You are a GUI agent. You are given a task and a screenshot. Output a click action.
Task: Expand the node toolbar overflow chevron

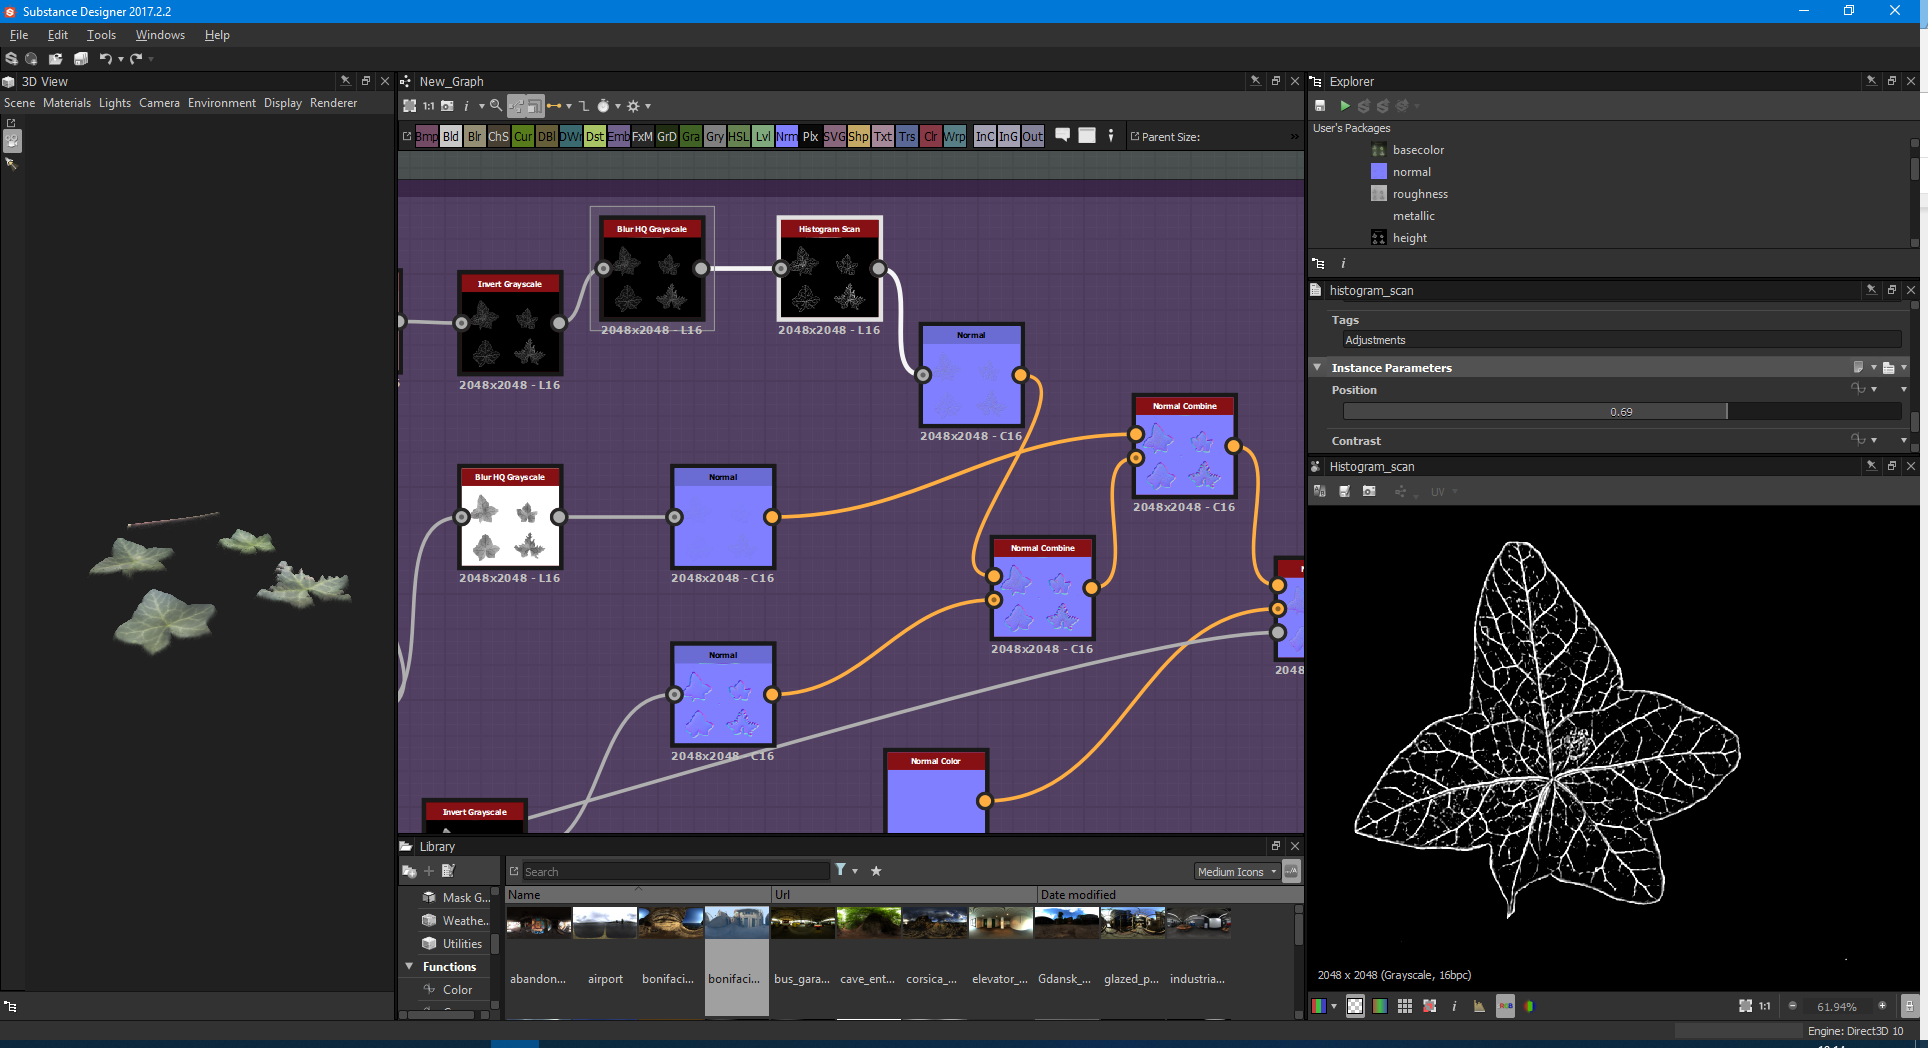pos(1294,137)
